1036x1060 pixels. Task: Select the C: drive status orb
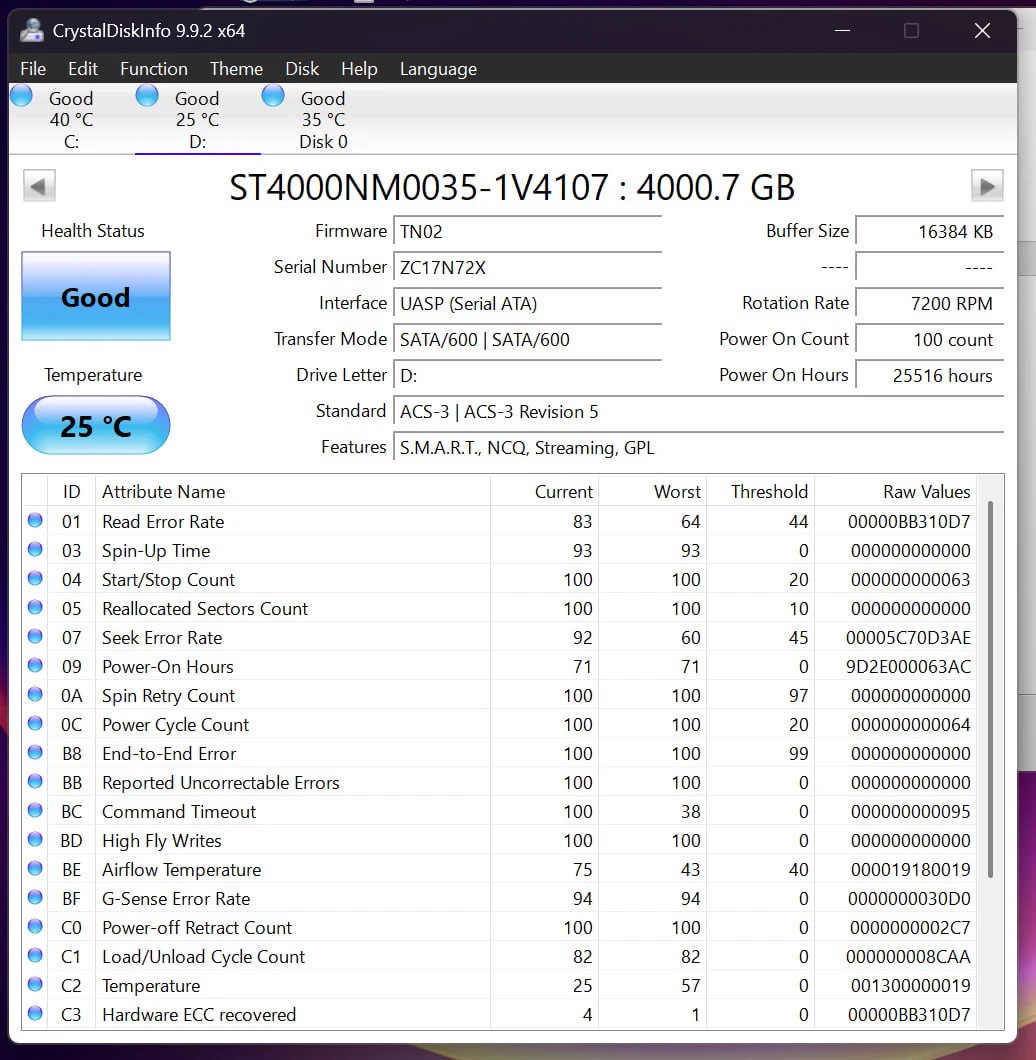pyautogui.click(x=22, y=96)
